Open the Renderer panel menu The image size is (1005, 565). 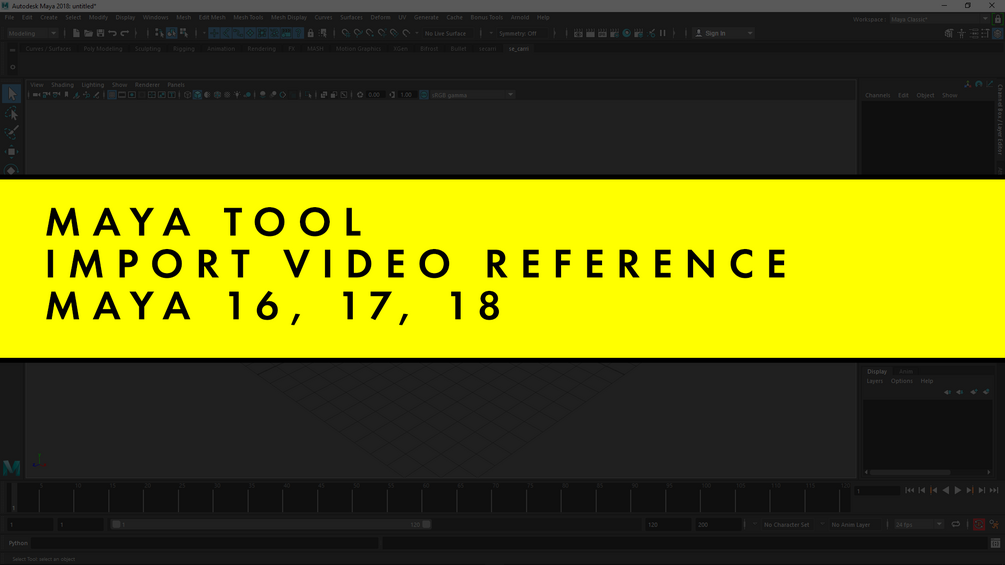coord(147,85)
